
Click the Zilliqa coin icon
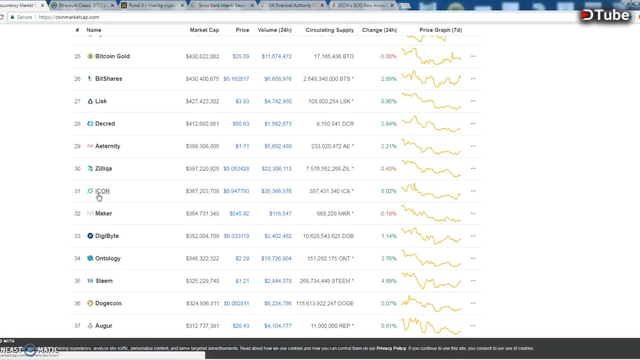[90, 169]
